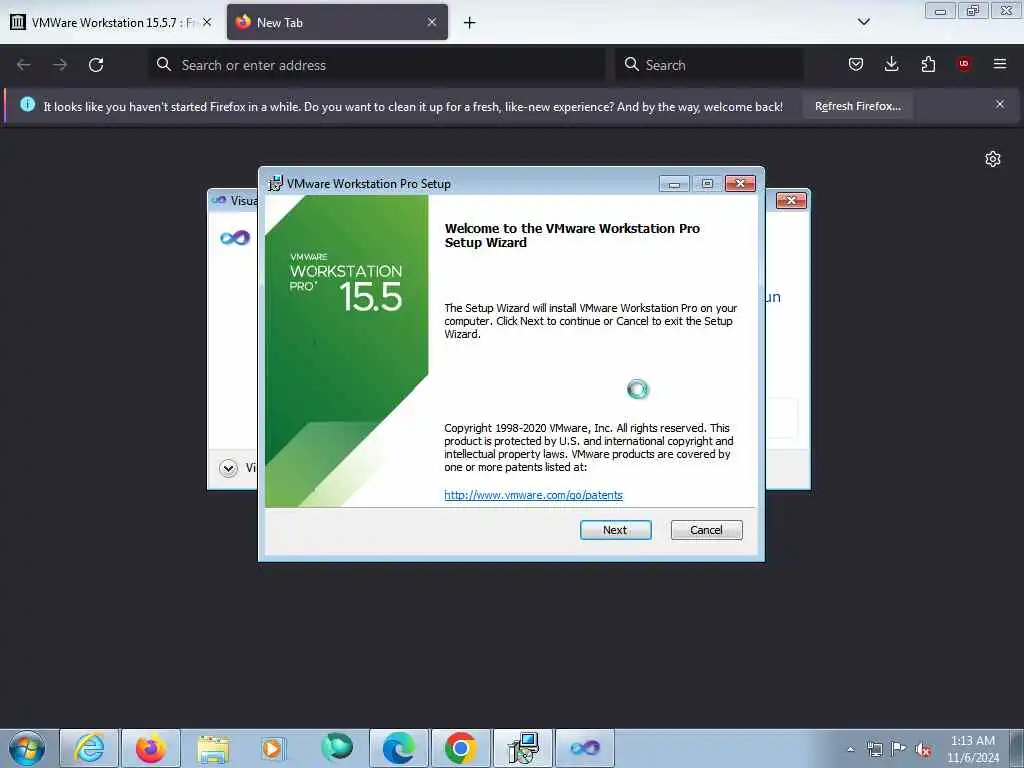Close the VMWare Workstation 15.5.7 tab
The image size is (1024, 768).
pyautogui.click(x=207, y=22)
